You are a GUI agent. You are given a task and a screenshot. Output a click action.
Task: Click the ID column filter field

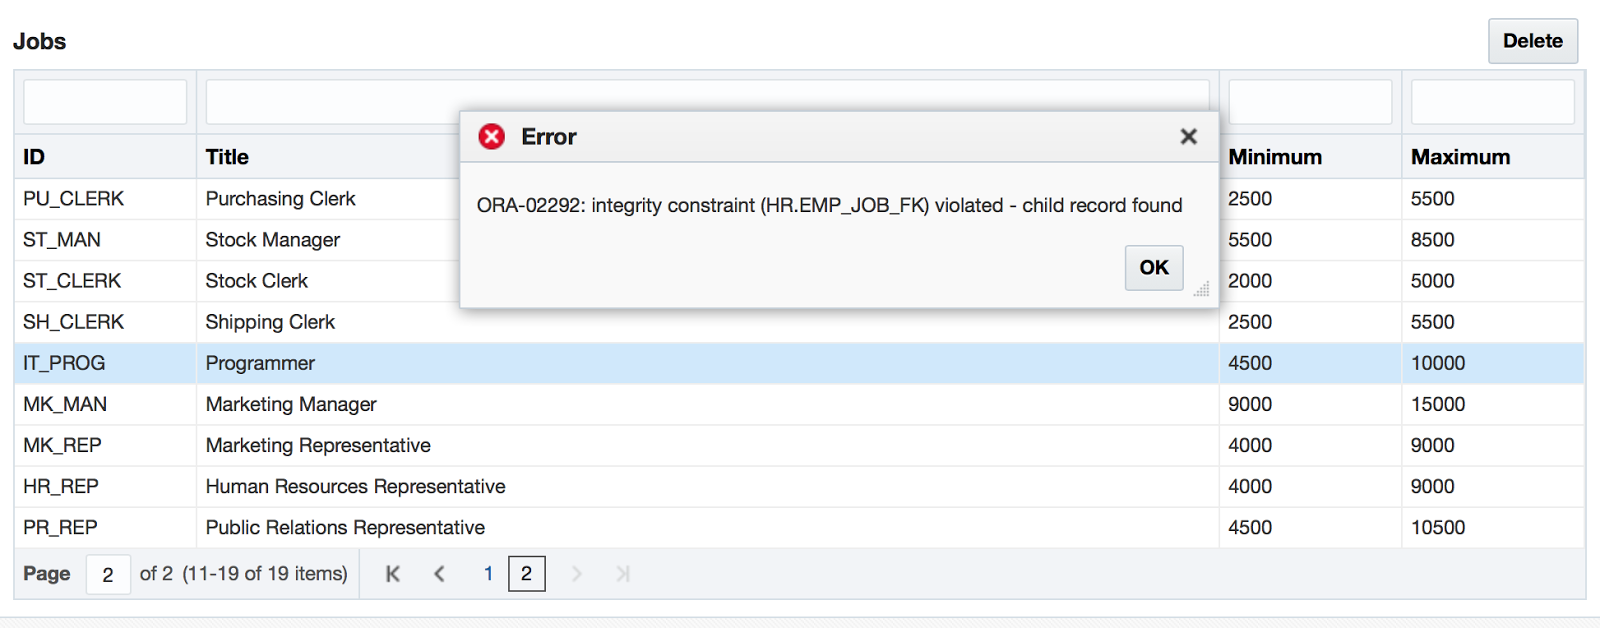105,102
